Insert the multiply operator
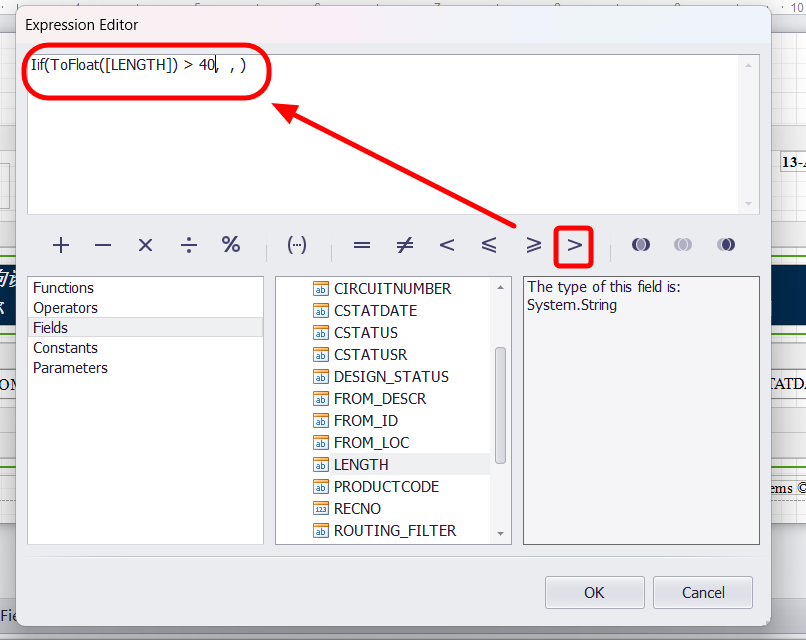Image resolution: width=806 pixels, height=640 pixels. coord(145,245)
